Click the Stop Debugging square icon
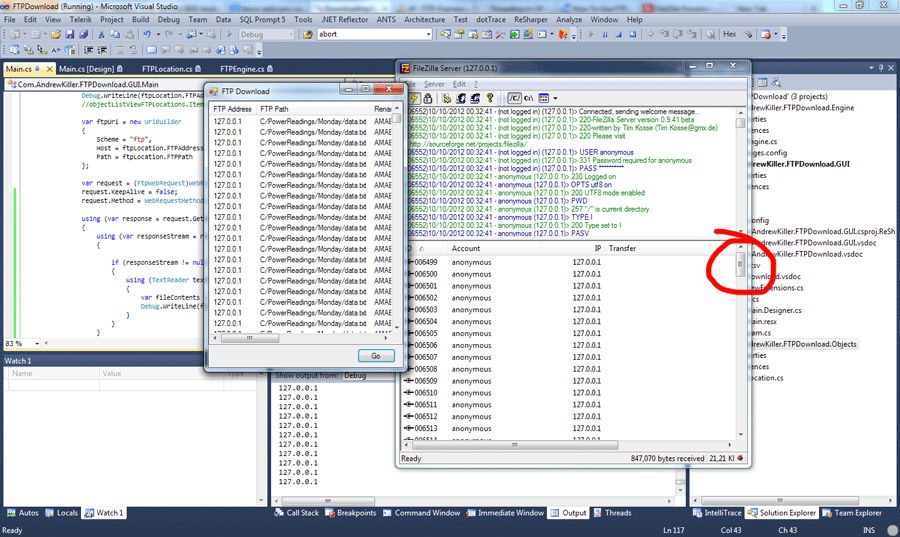 [619, 34]
